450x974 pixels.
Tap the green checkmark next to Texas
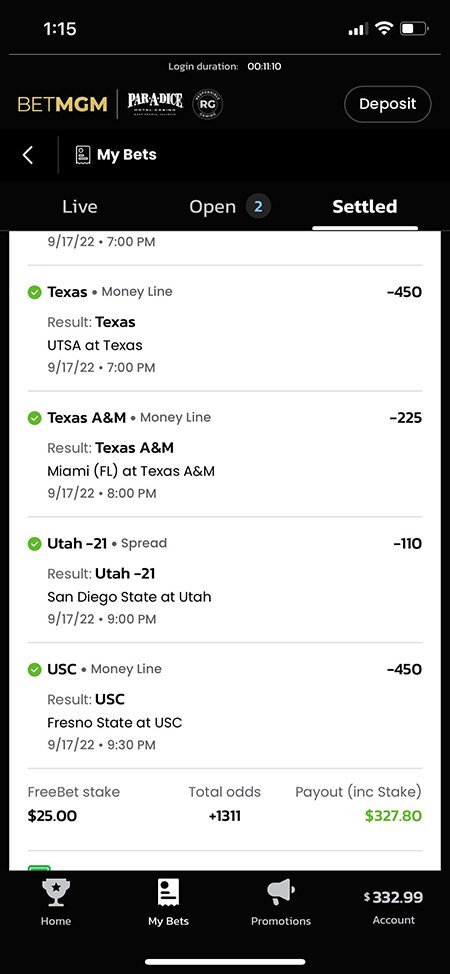(35, 292)
